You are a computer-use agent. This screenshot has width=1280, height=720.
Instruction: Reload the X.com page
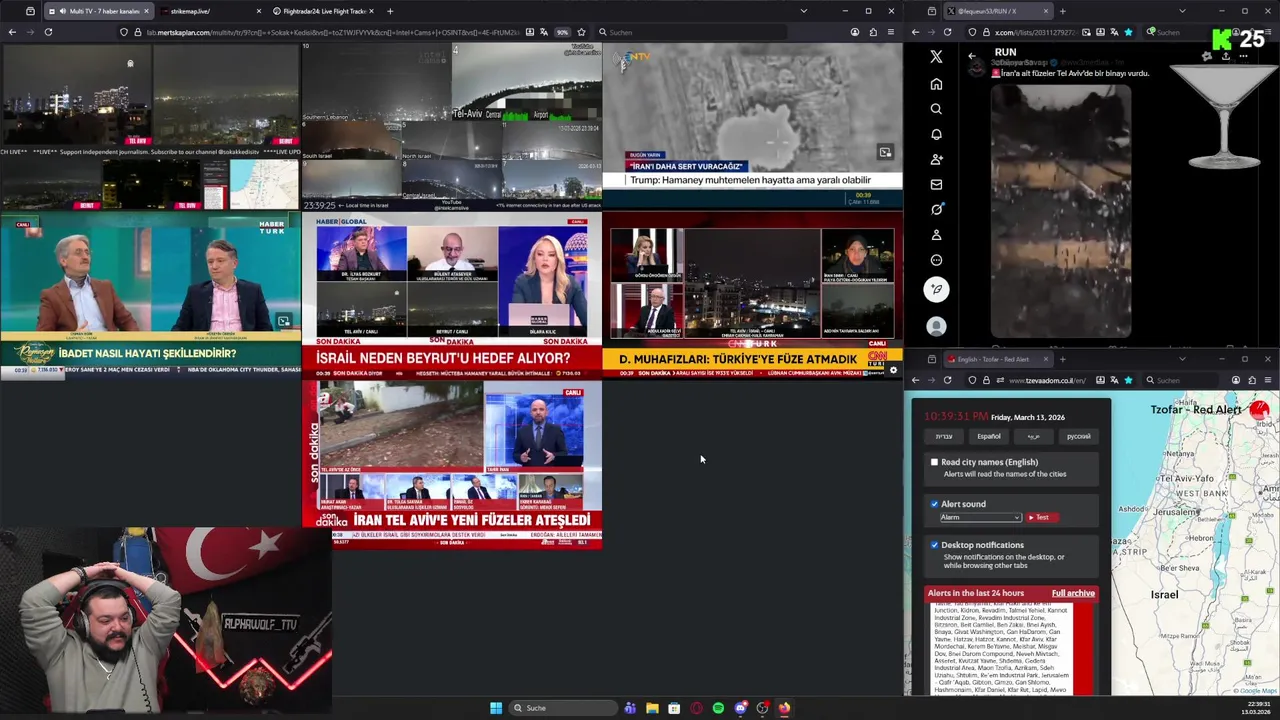947,32
